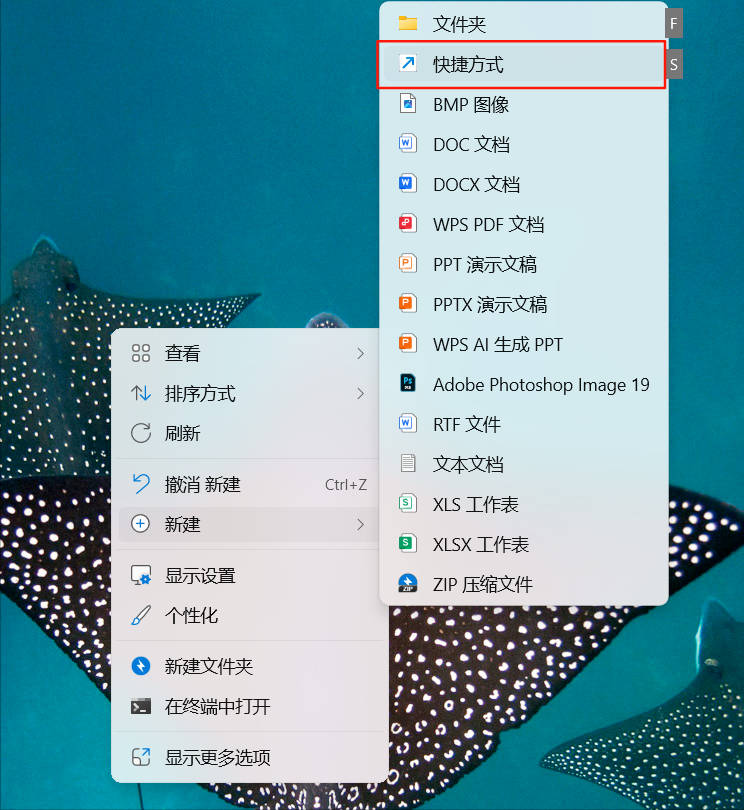744x810 pixels.
Task: Click the shortcut arrow icon beside 快捷方式
Action: [x=408, y=64]
